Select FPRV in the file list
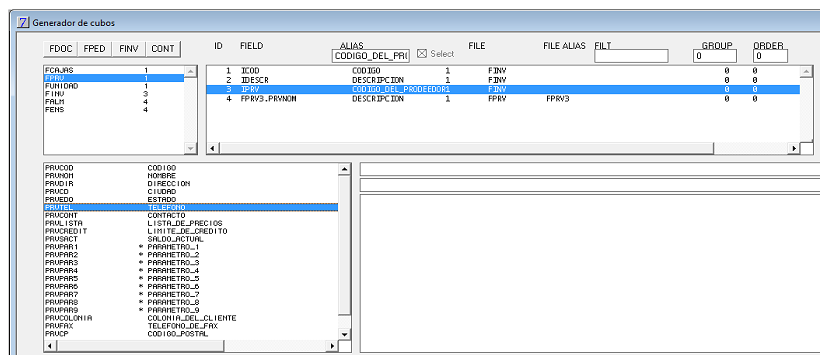This screenshot has width=836, height=362. point(114,78)
